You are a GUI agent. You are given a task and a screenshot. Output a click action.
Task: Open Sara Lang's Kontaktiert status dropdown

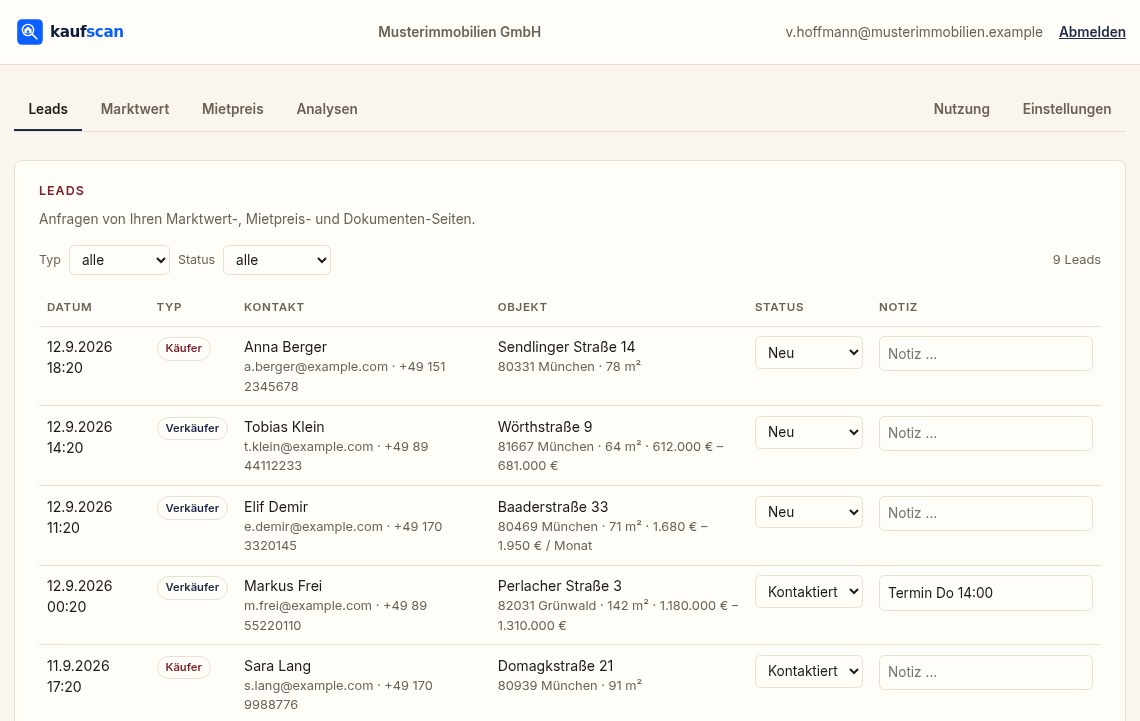click(x=808, y=672)
